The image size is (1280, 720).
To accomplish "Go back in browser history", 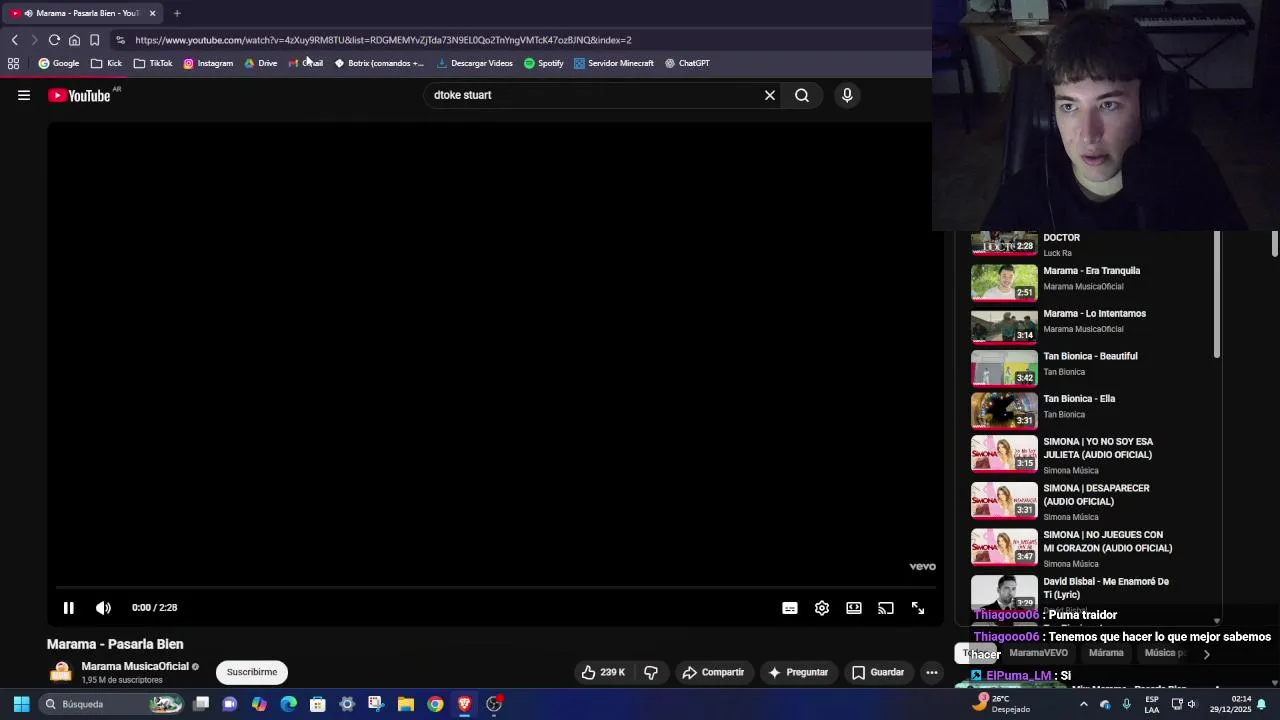I will [x=14, y=40].
